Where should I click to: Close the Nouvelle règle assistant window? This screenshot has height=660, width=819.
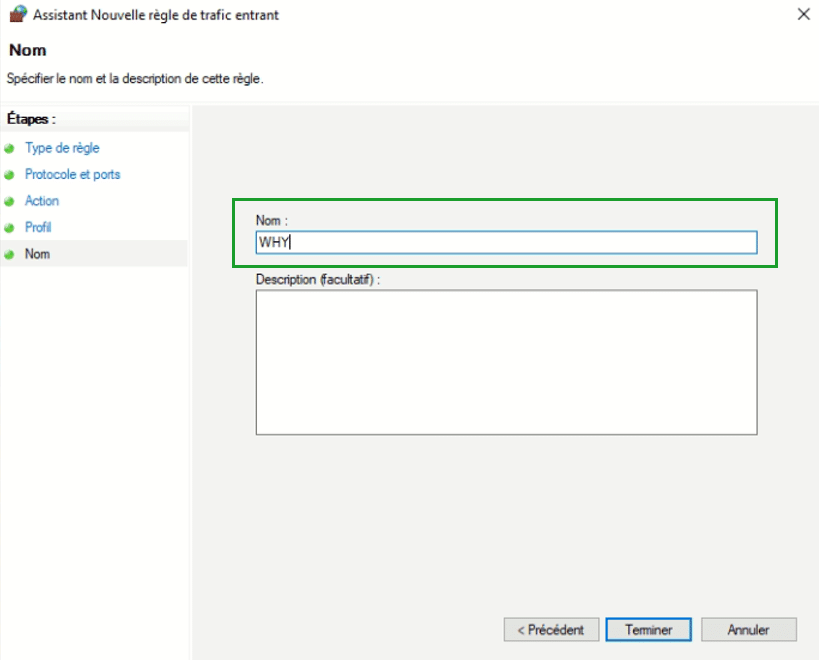[x=803, y=14]
